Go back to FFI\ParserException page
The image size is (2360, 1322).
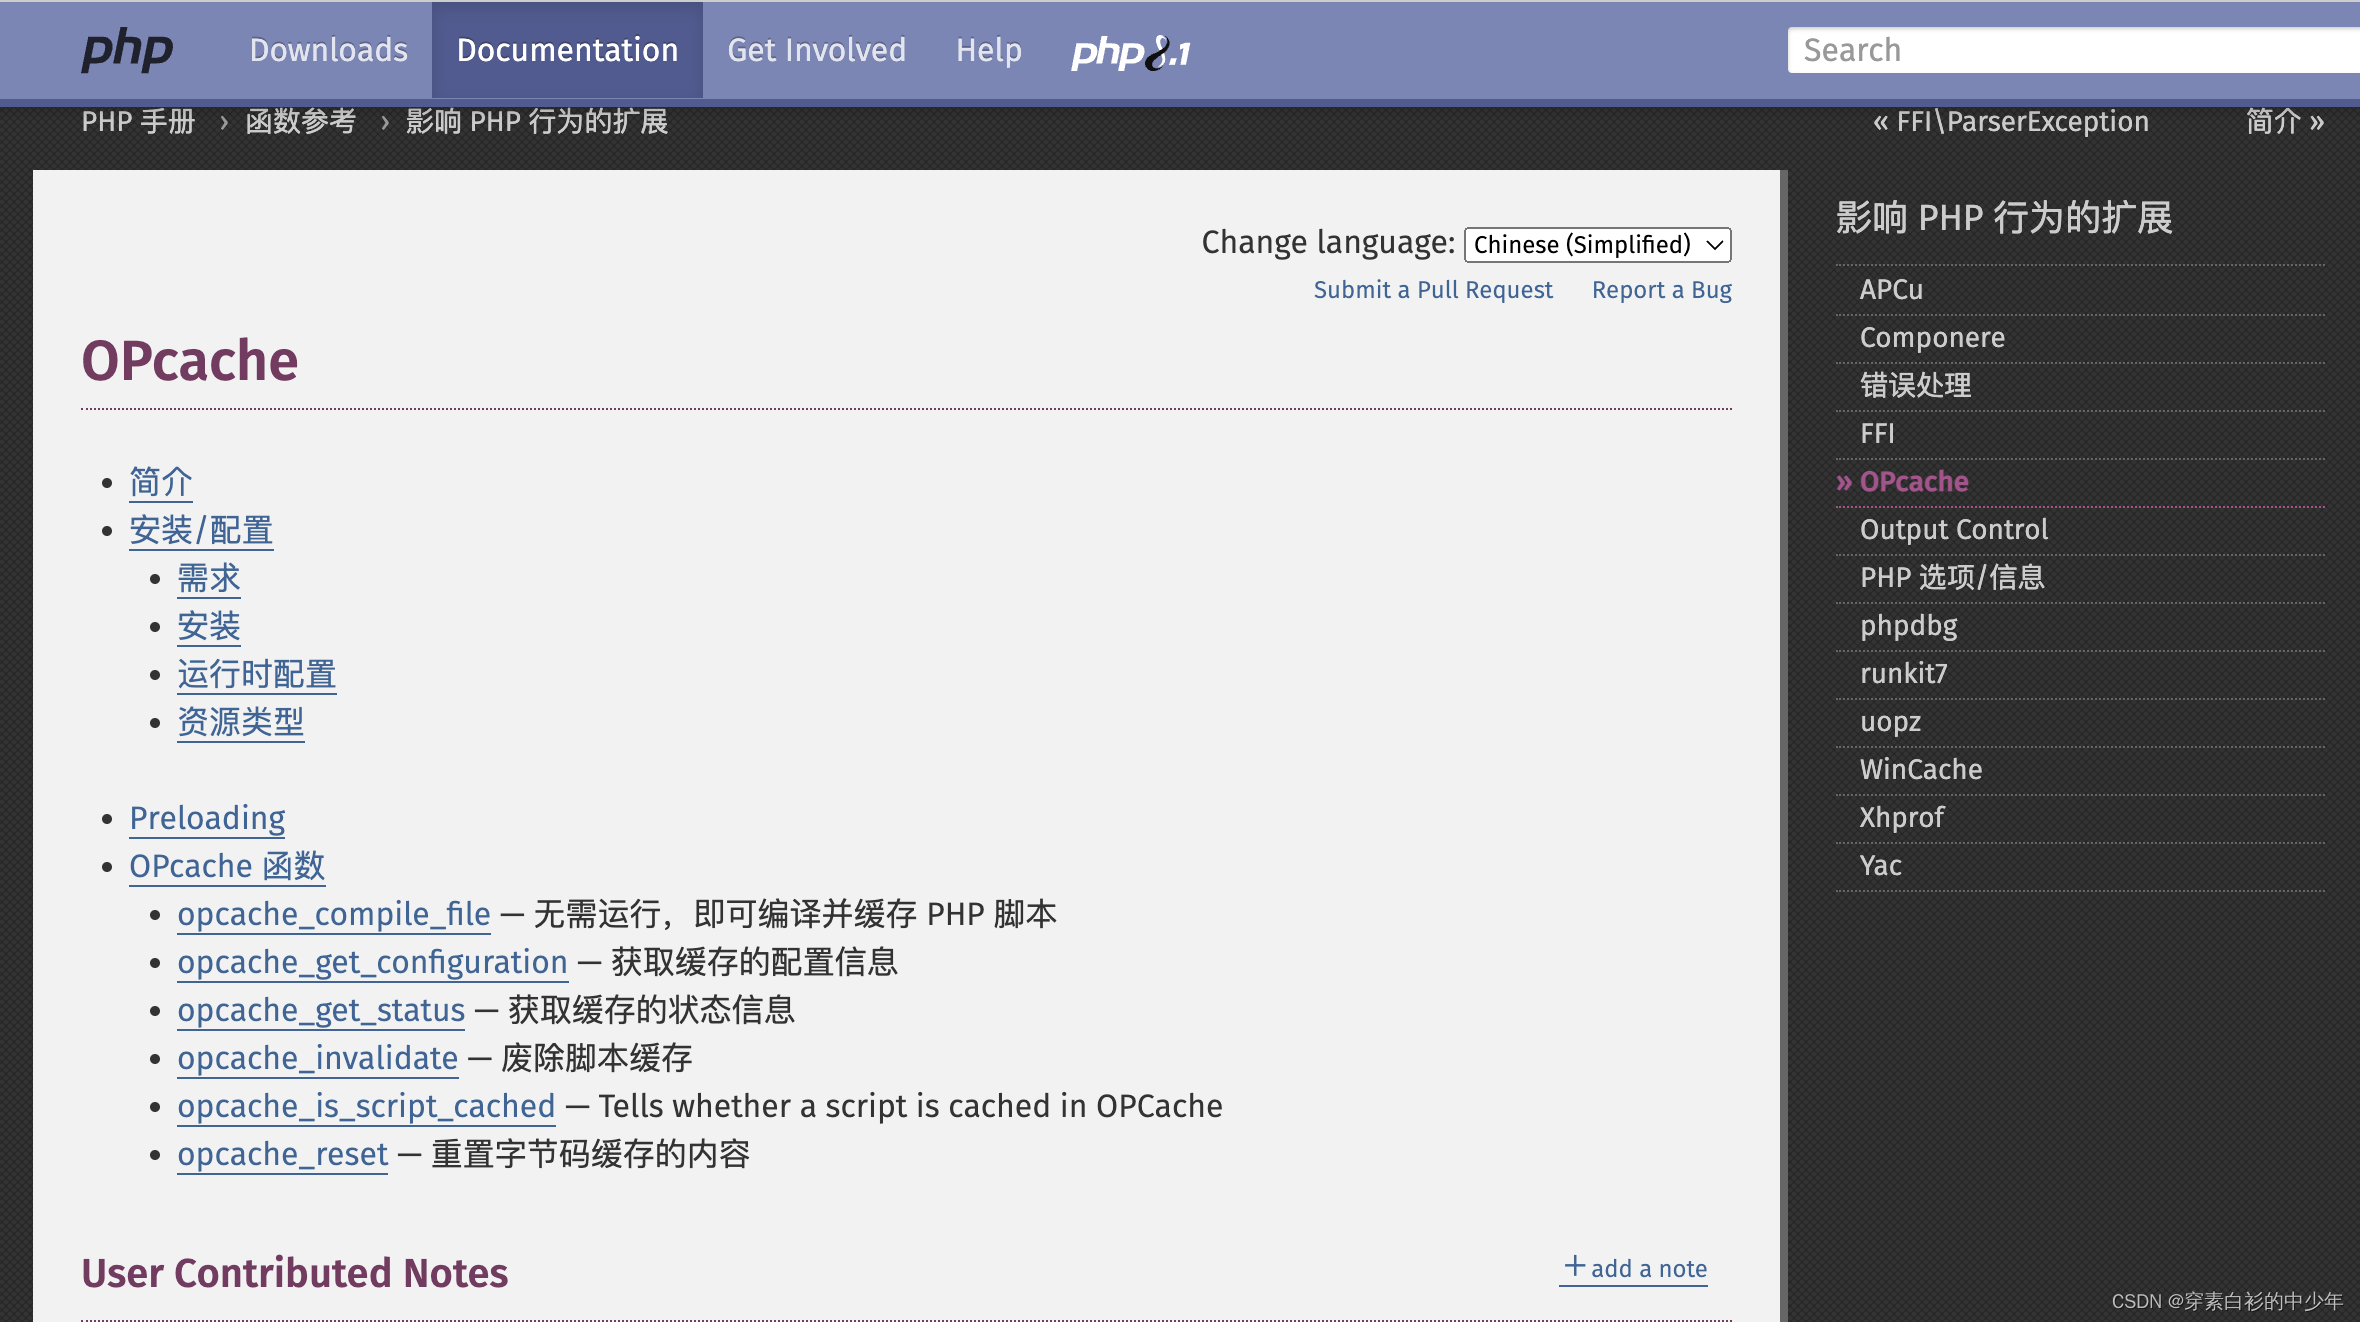tap(2011, 121)
